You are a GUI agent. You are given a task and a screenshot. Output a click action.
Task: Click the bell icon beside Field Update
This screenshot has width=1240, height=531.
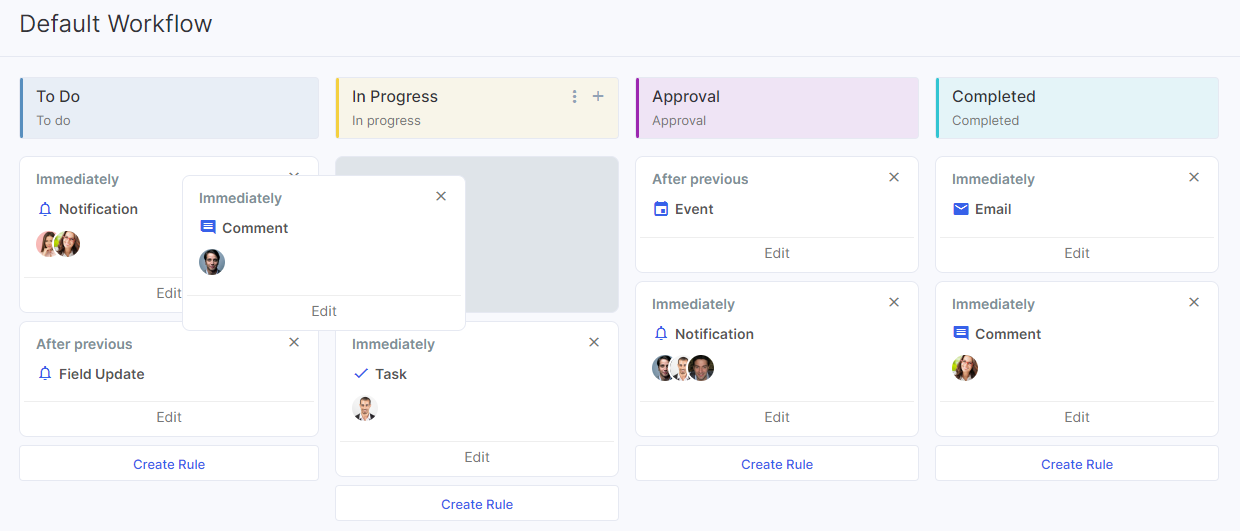pos(44,373)
